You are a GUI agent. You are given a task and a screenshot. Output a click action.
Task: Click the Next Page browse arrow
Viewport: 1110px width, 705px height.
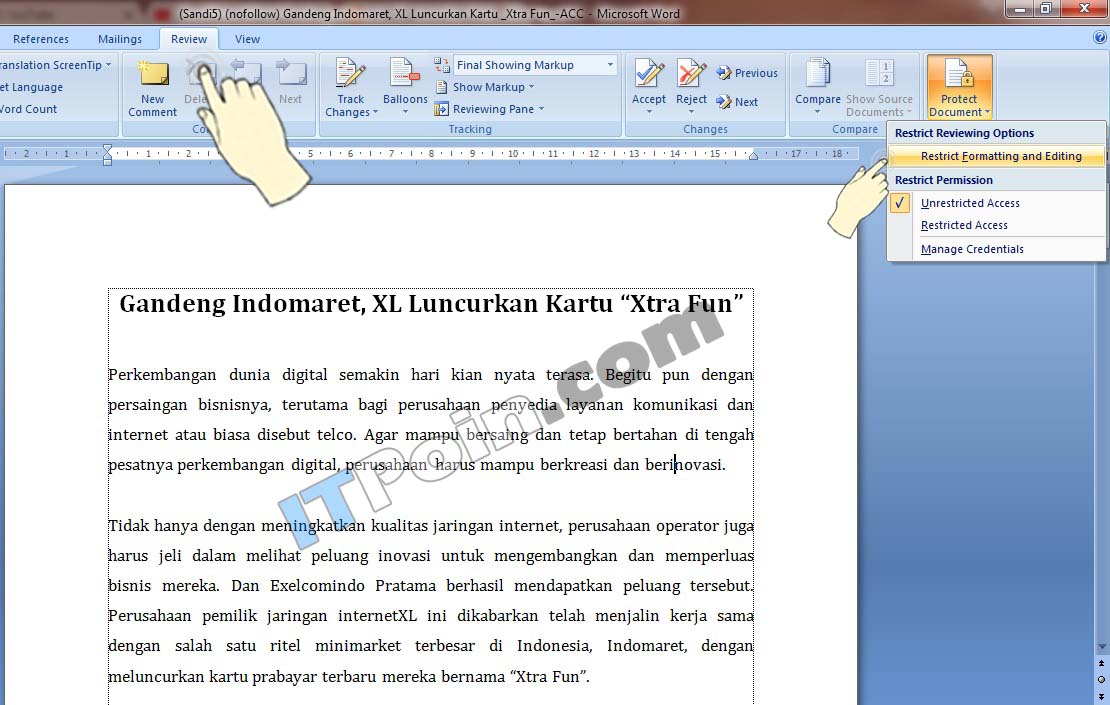click(1102, 697)
